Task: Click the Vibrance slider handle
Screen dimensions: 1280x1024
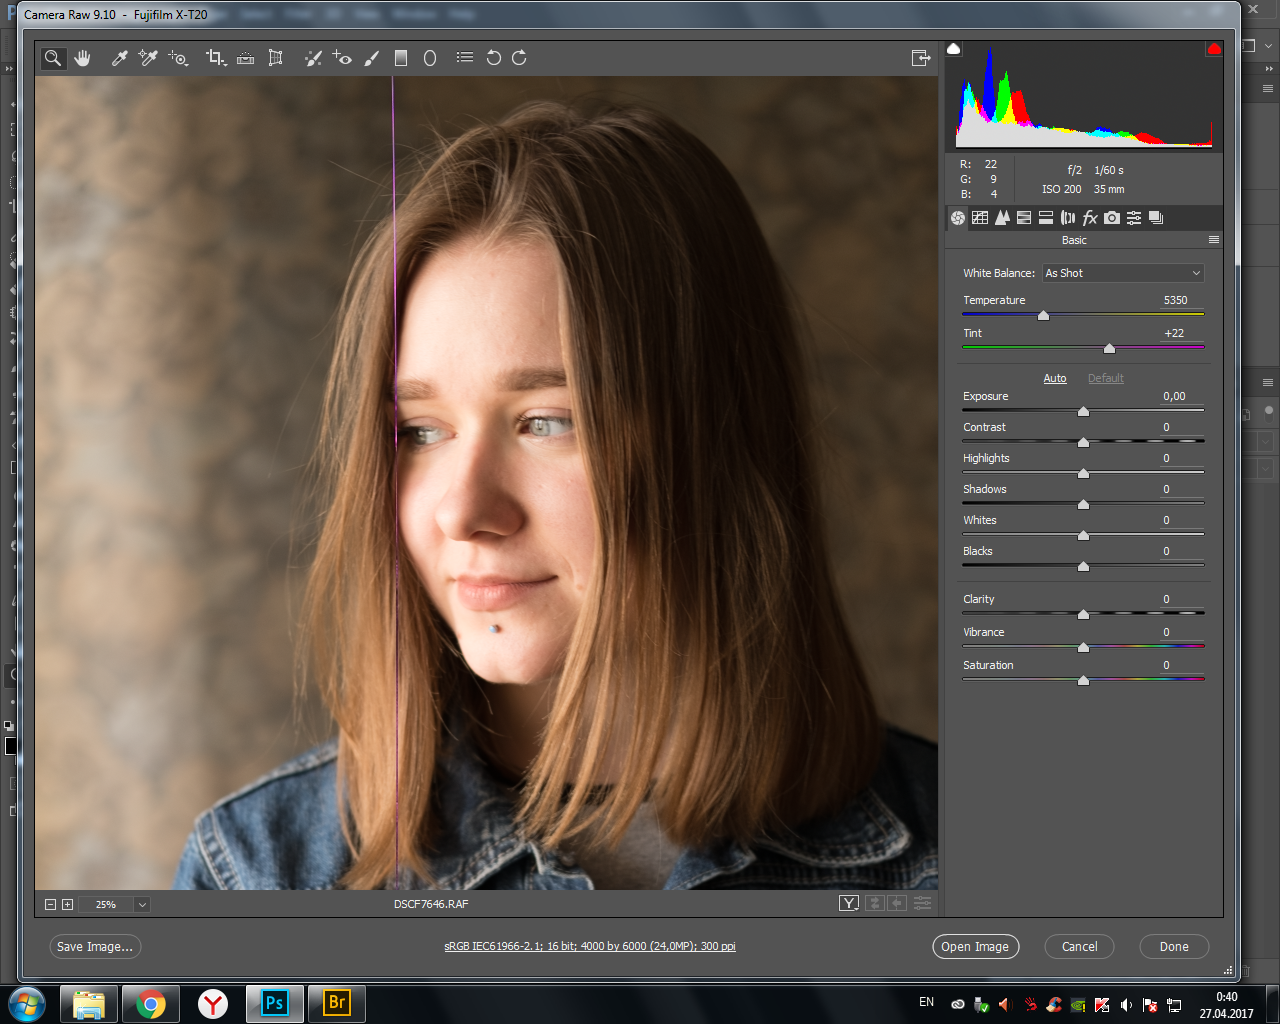Action: pyautogui.click(x=1083, y=647)
